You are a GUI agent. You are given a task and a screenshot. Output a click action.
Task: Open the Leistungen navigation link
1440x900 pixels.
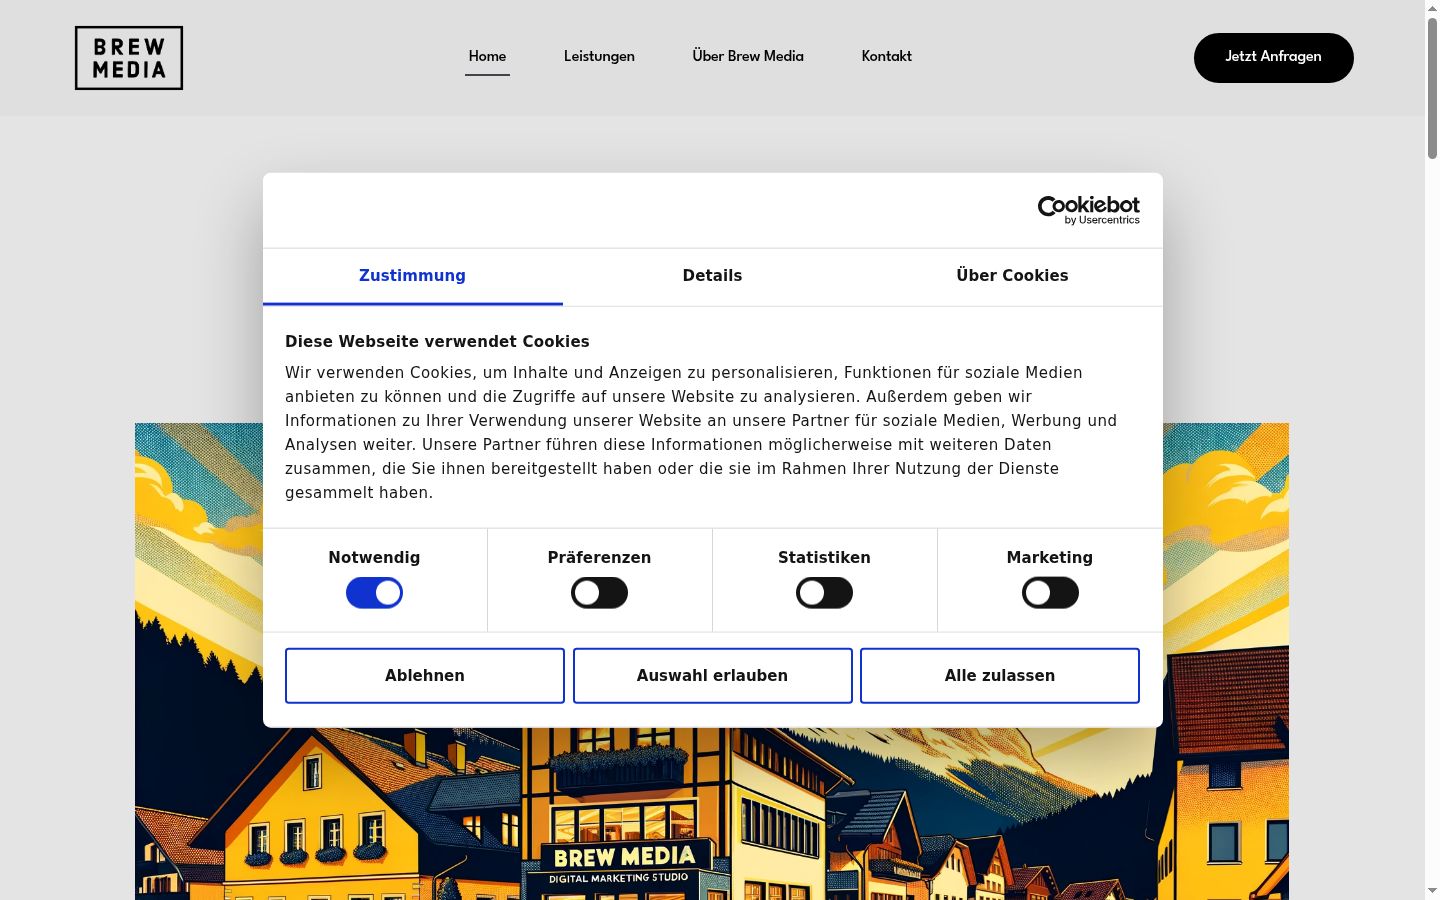[599, 57]
